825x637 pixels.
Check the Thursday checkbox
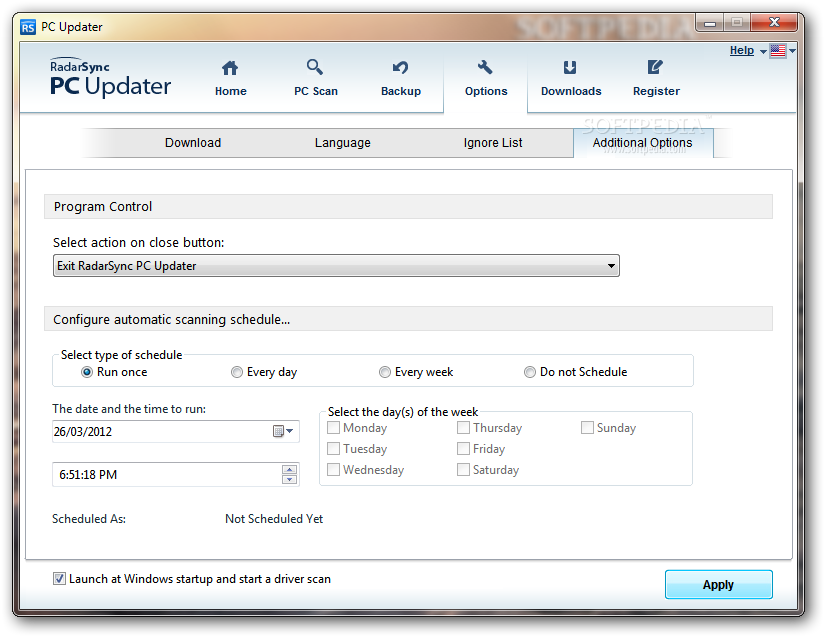[463, 427]
